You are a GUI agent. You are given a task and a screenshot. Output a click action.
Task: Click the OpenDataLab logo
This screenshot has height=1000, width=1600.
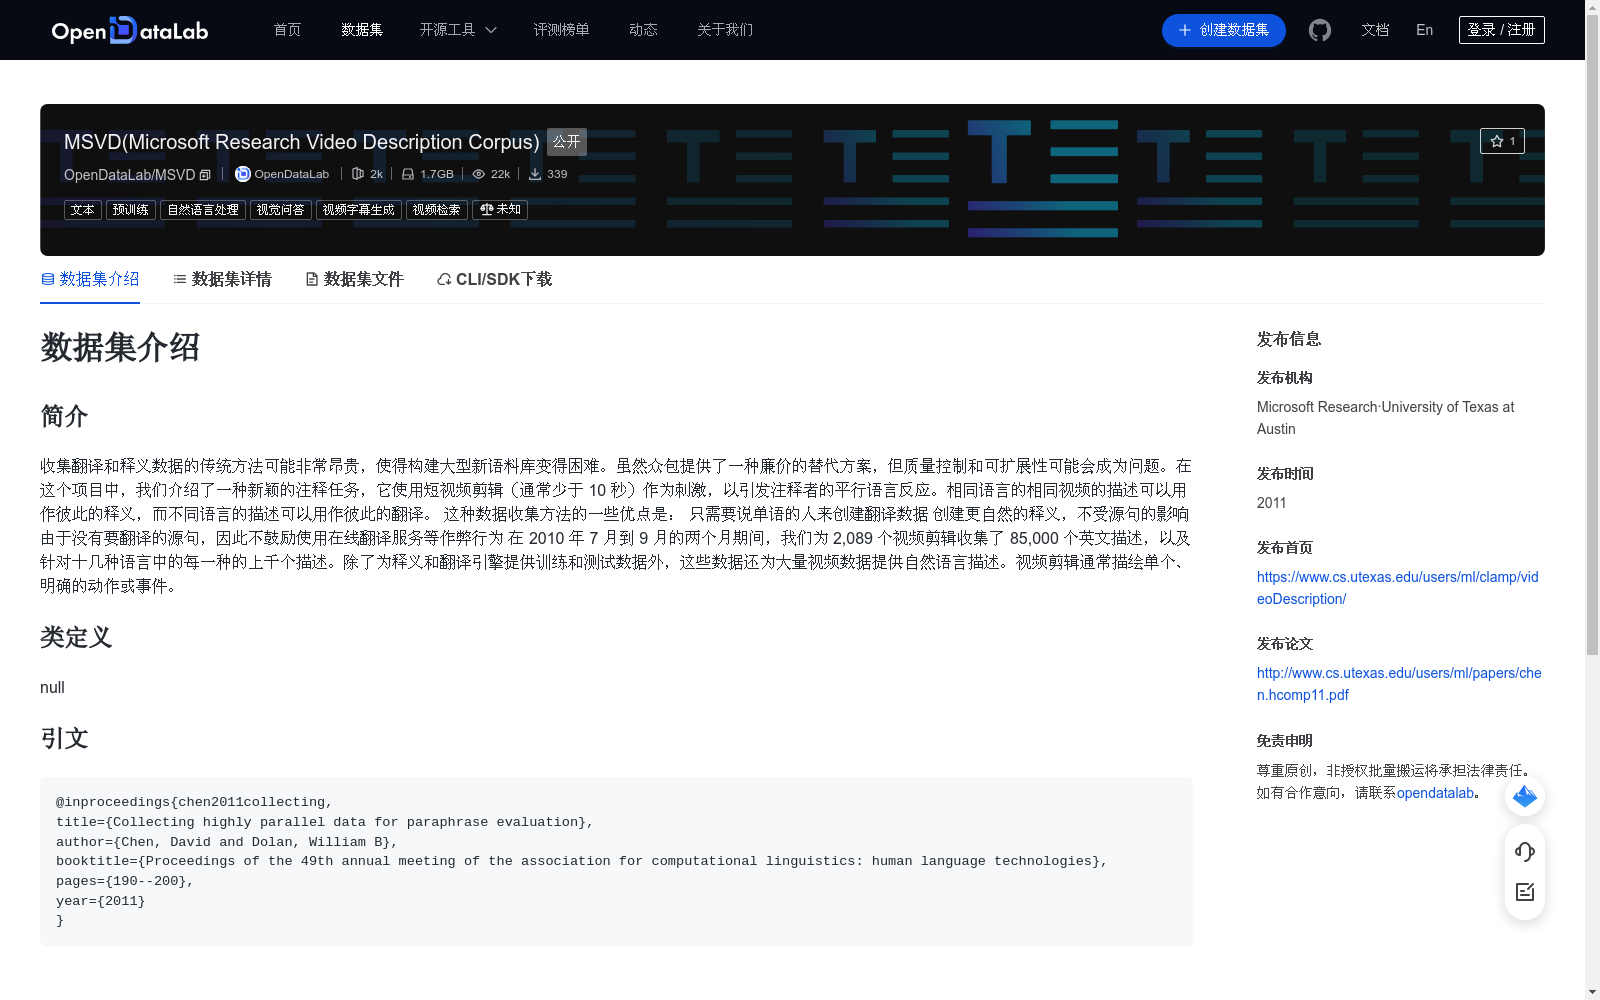tap(130, 30)
